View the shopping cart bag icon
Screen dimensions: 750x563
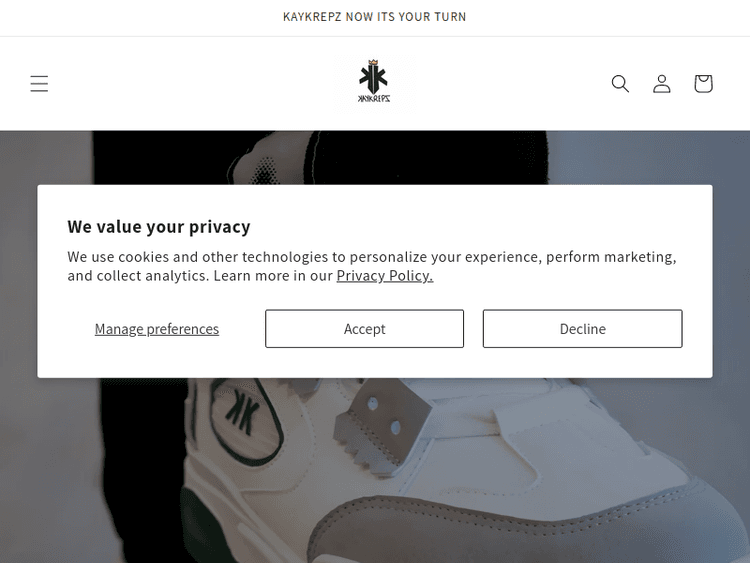703,84
